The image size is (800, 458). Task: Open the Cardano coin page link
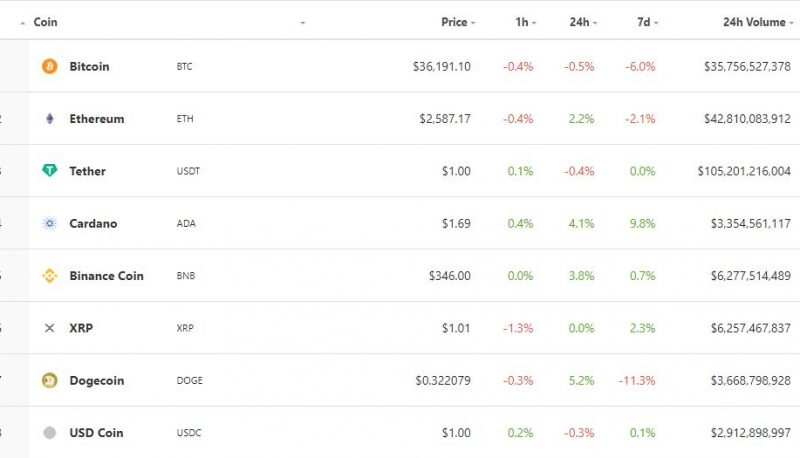93,223
